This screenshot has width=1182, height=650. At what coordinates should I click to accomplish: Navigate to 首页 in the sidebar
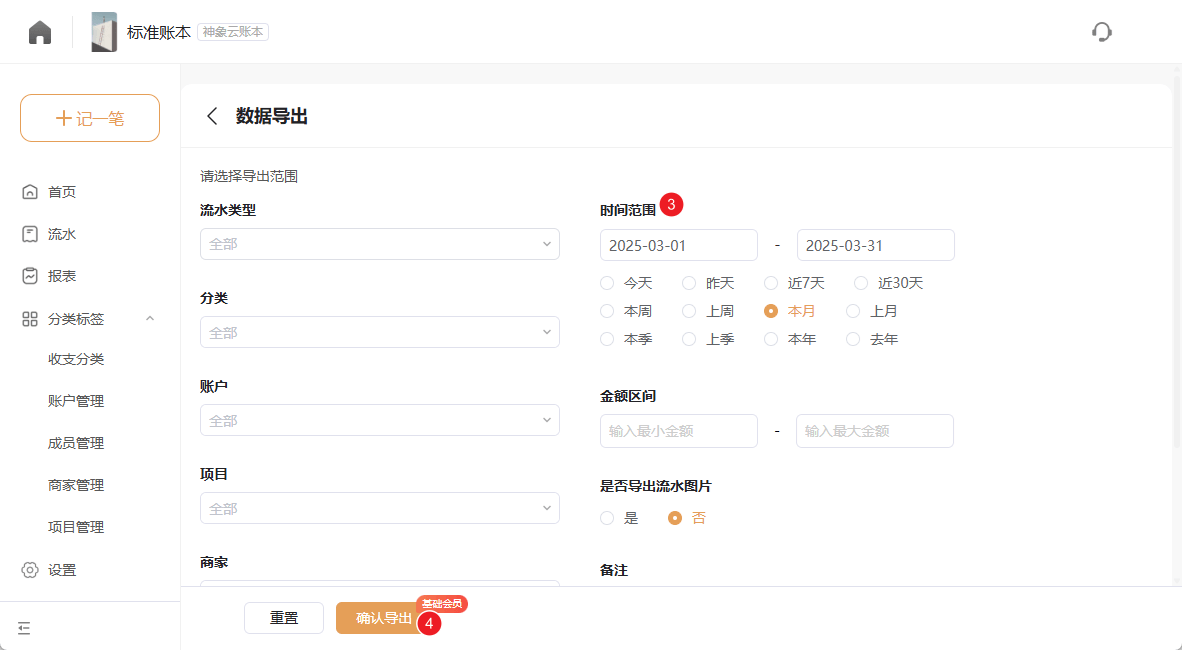click(x=61, y=192)
